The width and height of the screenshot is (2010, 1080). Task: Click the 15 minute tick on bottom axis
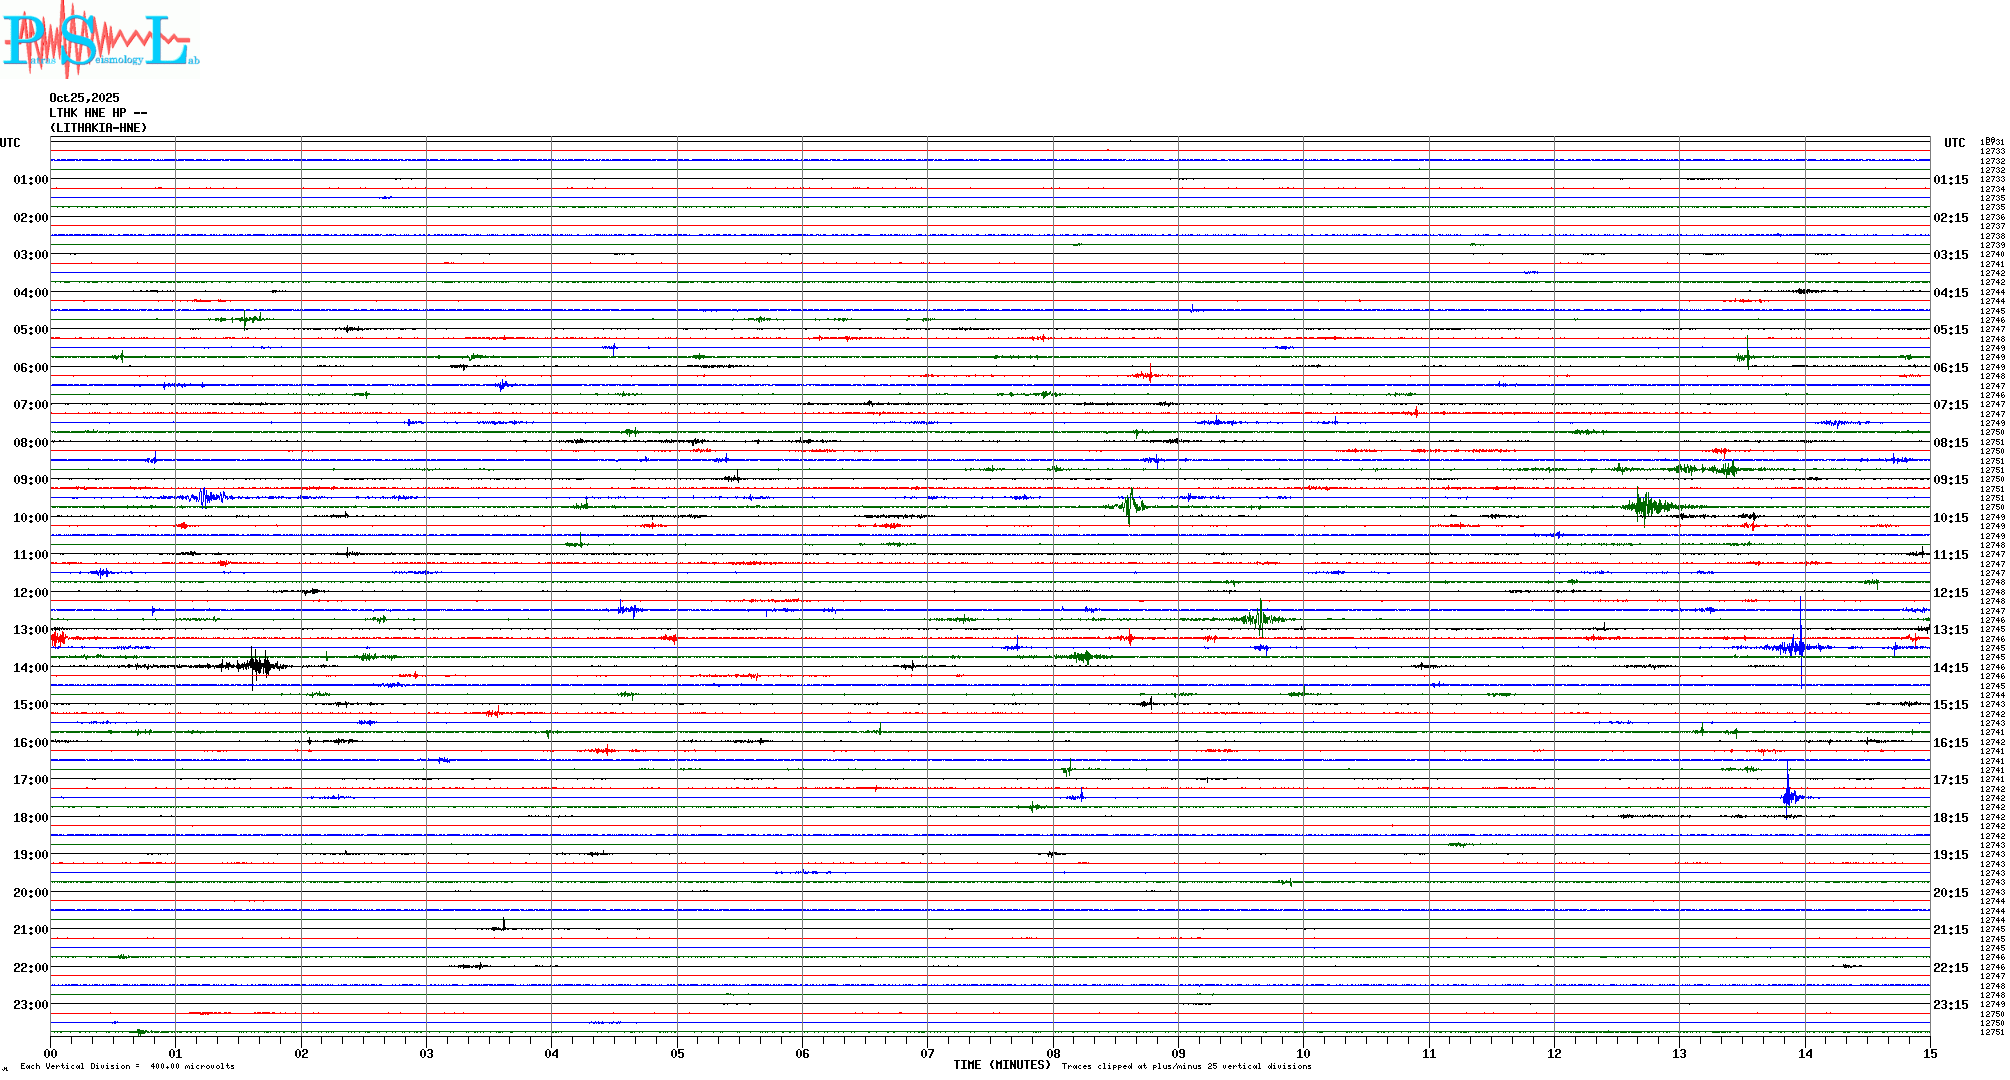1929,1053
